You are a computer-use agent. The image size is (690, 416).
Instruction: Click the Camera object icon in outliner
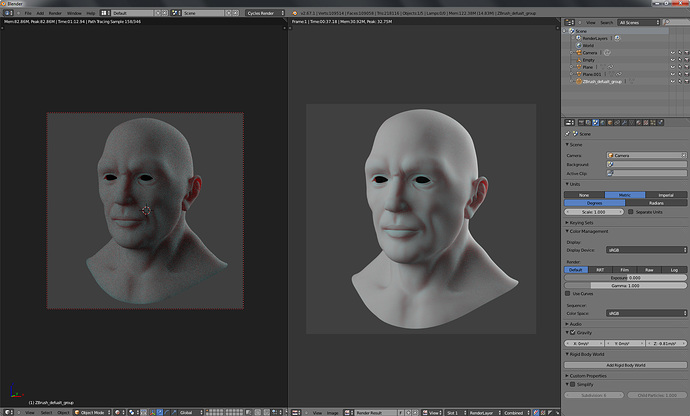(x=579, y=53)
